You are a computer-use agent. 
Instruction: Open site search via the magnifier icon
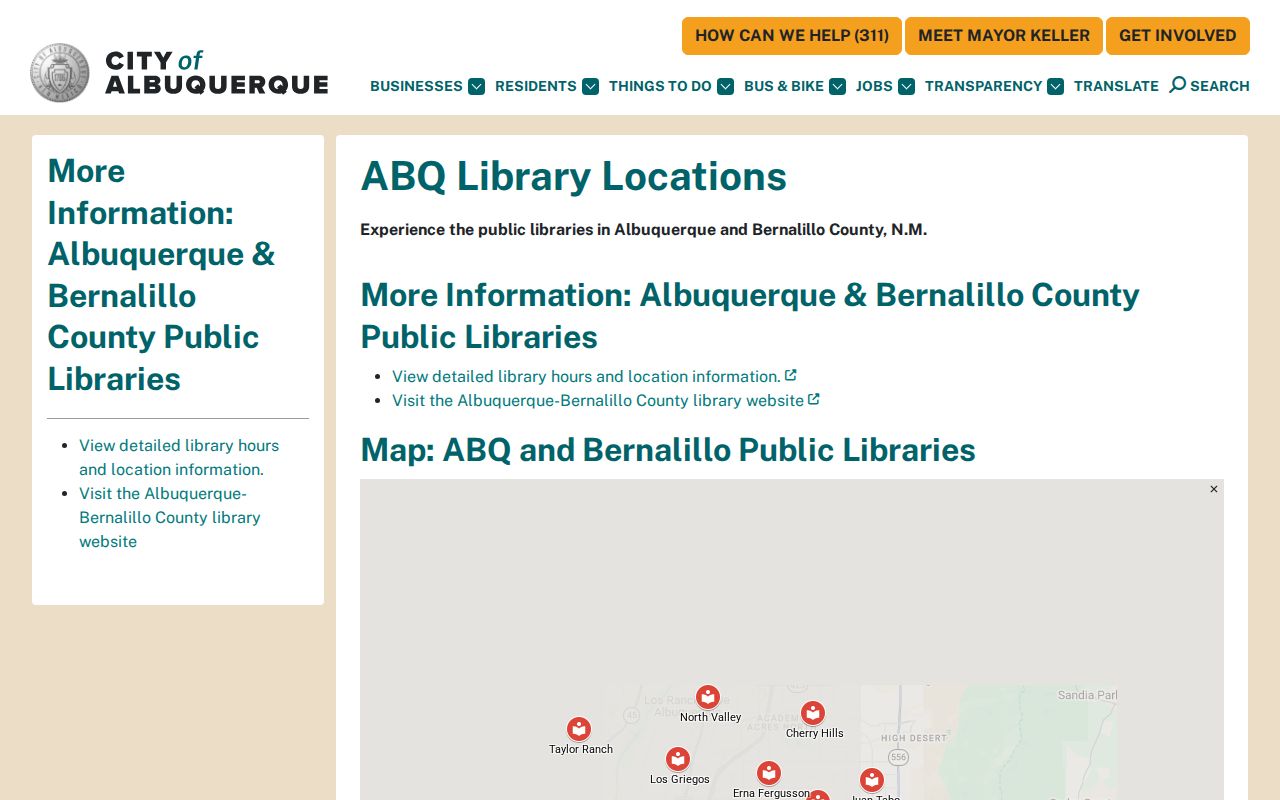(1178, 85)
